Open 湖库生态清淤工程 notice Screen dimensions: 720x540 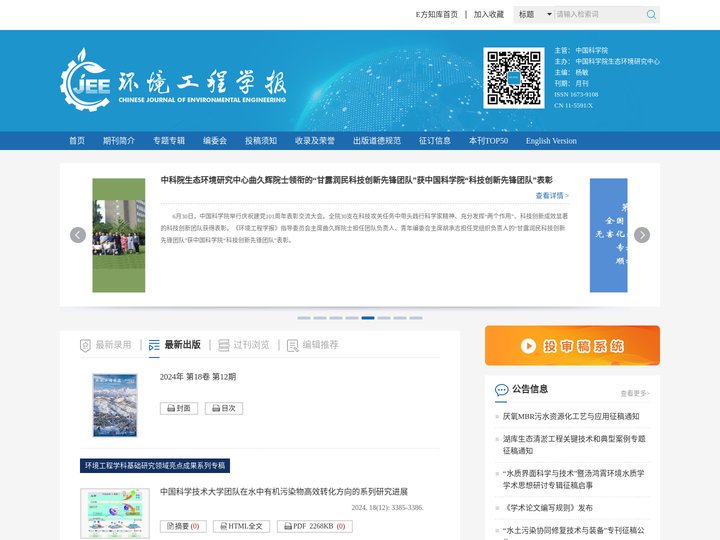coord(574,444)
